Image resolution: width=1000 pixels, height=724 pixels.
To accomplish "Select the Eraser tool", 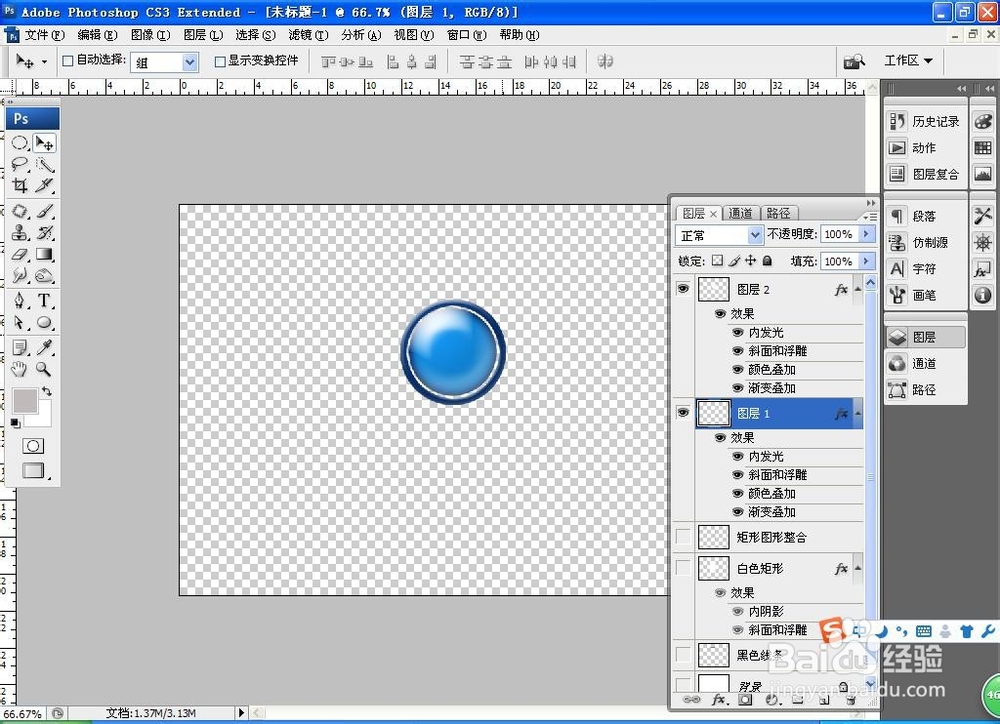I will (x=20, y=254).
